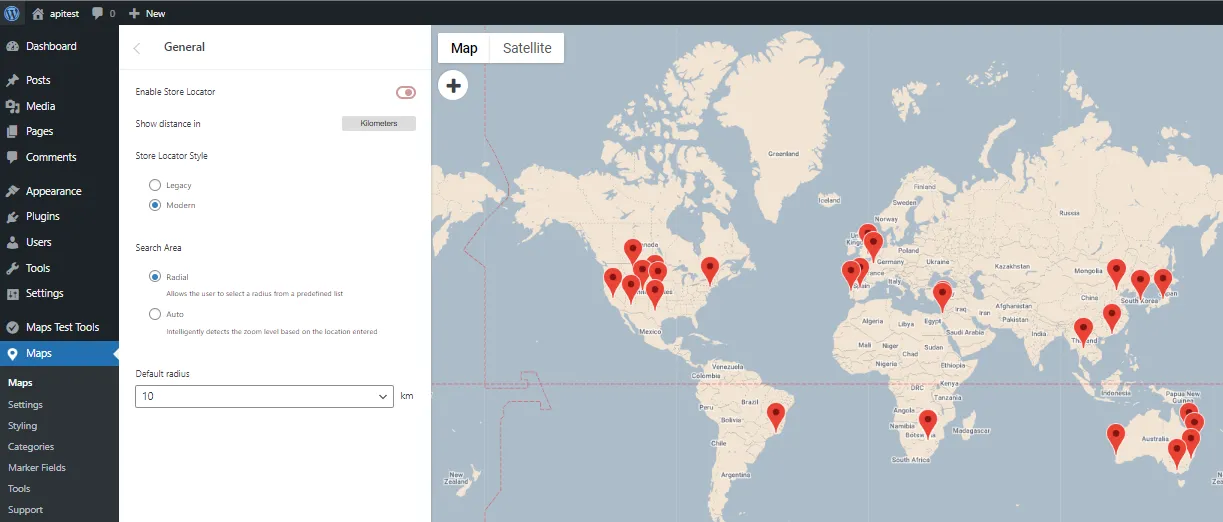The height and width of the screenshot is (522, 1223).
Task: Select the Auto search area option
Action: 155,314
